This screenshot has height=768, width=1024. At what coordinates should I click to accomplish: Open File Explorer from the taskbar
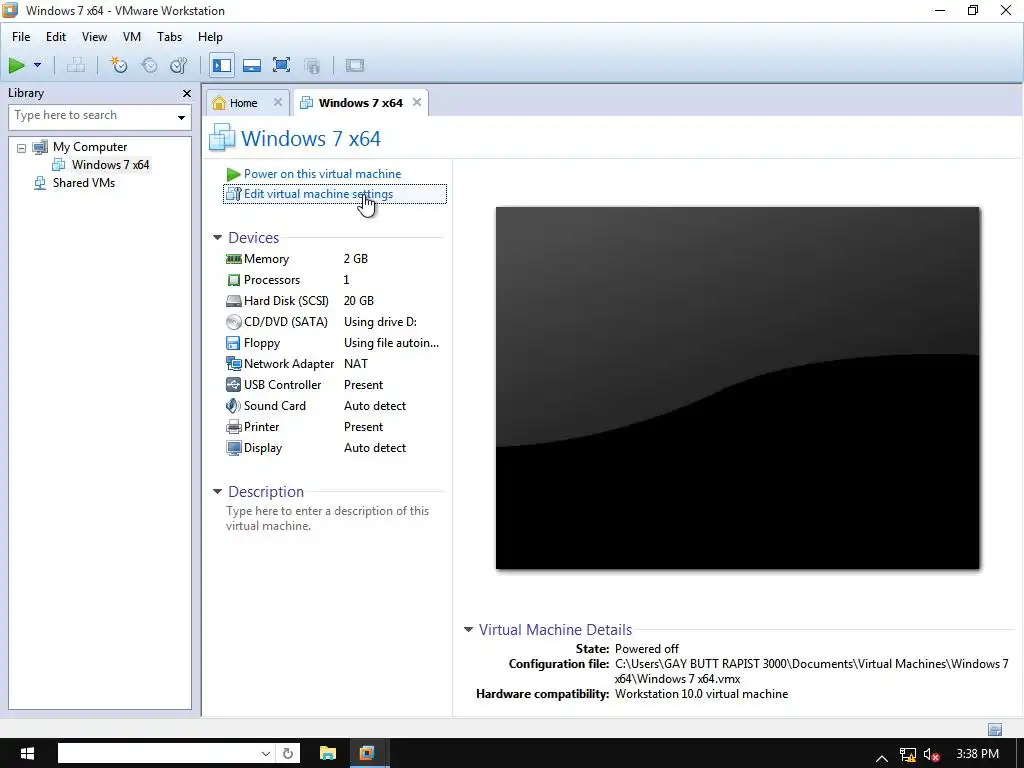(328, 754)
